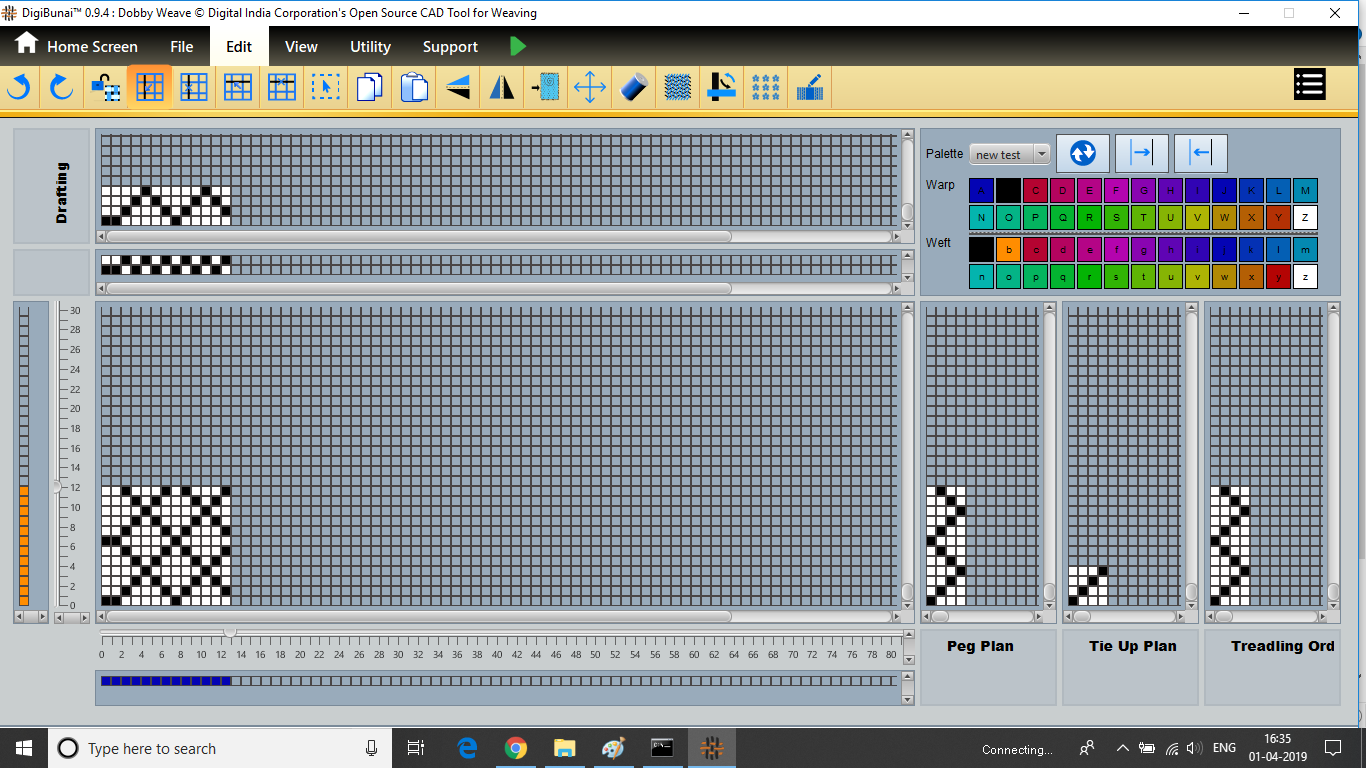Pick the orange weft color swatch b
Image resolution: width=1366 pixels, height=768 pixels.
1008,249
